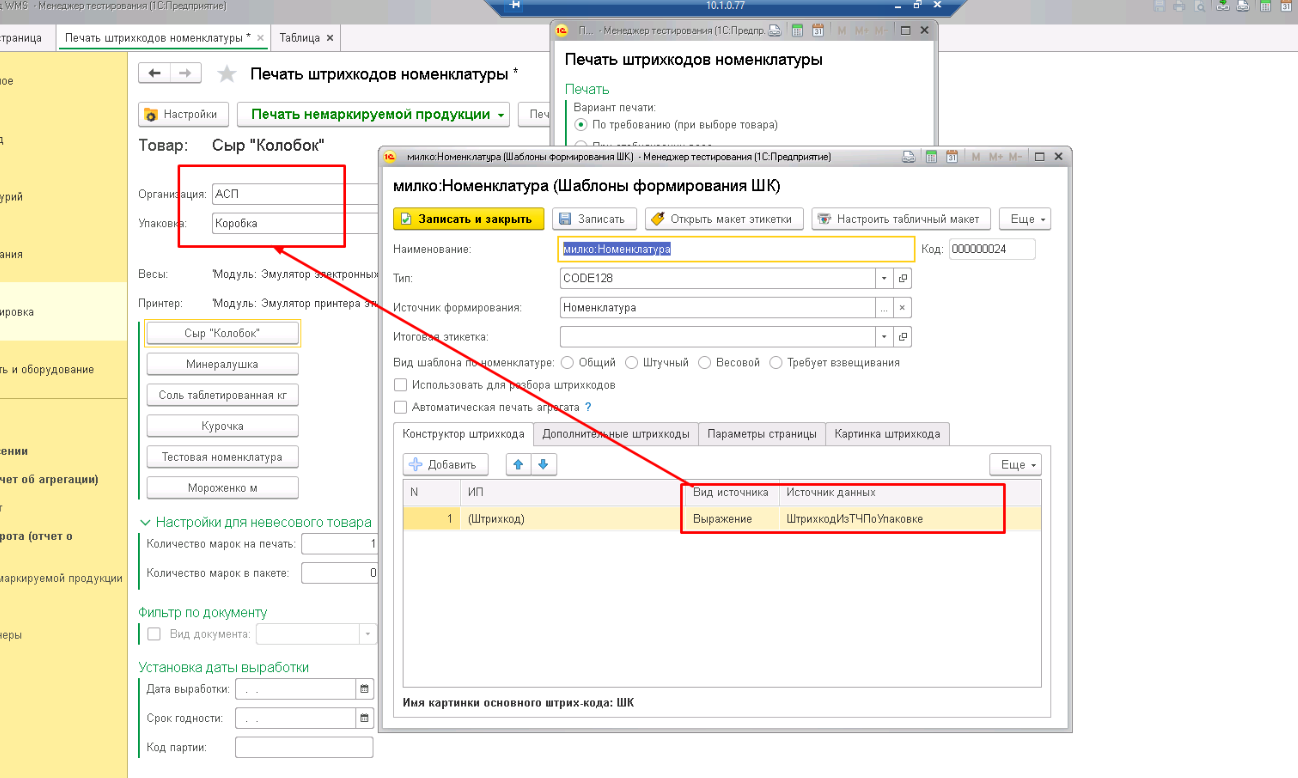Click calendar icon in small Печать штрихкодов window
The width and height of the screenshot is (1298, 778).
tap(817, 30)
